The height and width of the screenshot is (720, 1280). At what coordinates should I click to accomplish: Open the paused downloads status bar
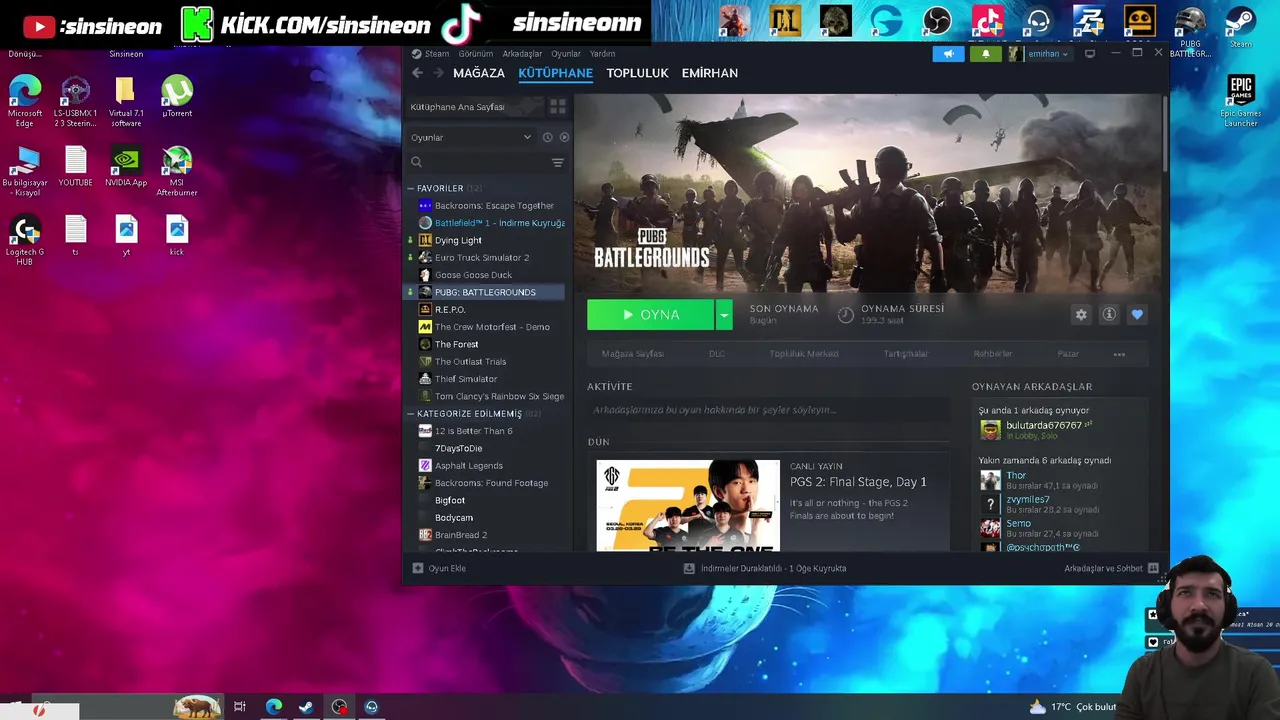pos(765,568)
